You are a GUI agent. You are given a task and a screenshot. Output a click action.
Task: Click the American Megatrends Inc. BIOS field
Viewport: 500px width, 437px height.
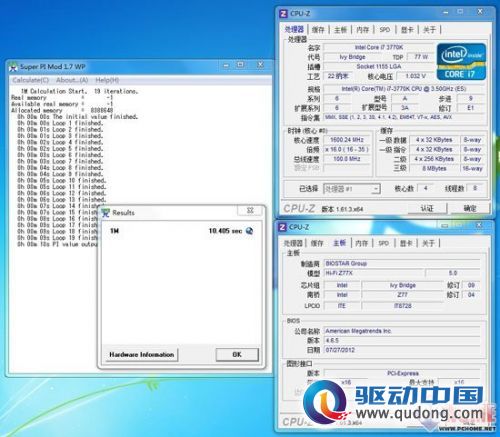[402, 331]
